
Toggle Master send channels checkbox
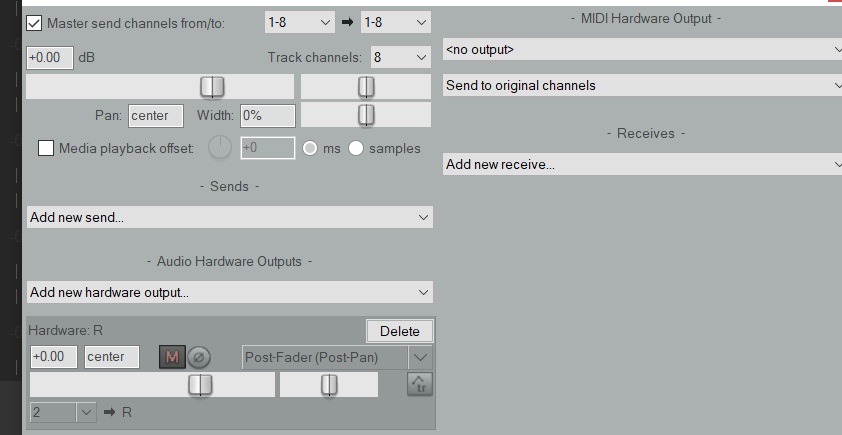coord(35,22)
